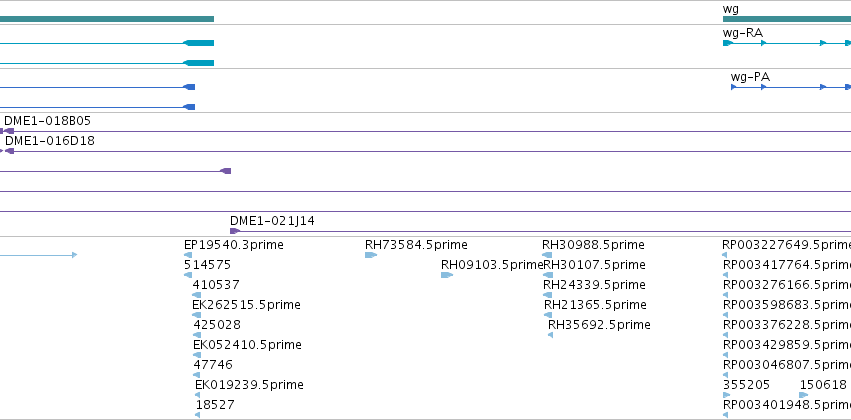Viewport: 851px width, 420px height.
Task: Click the RH30988.5prime label
Action: (593, 245)
